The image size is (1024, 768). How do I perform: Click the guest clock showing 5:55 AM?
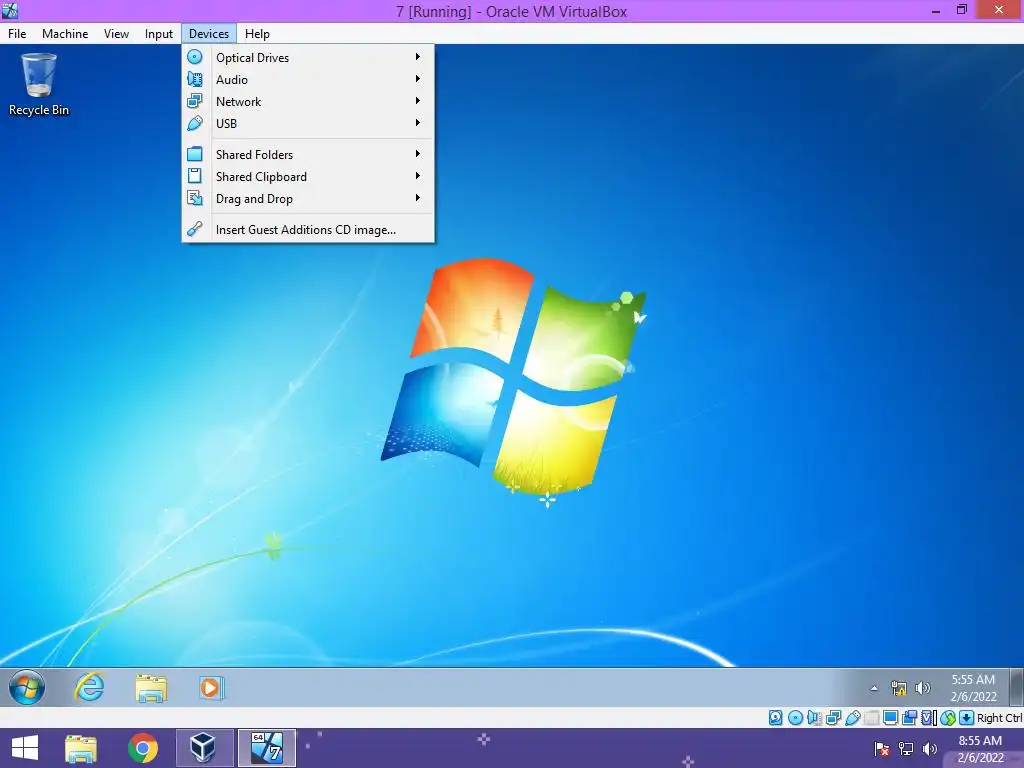(x=973, y=688)
